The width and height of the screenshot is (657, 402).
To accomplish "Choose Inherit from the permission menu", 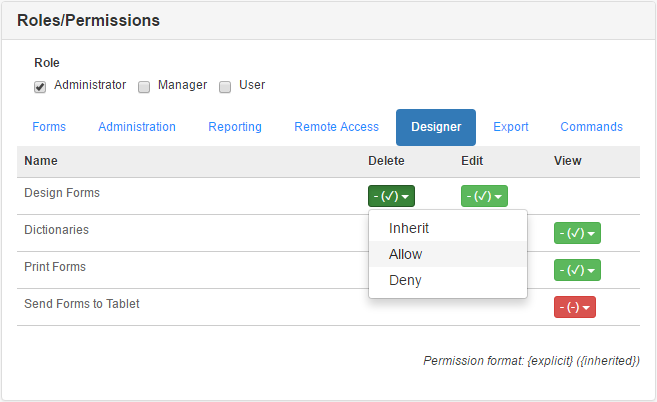I will pos(409,228).
